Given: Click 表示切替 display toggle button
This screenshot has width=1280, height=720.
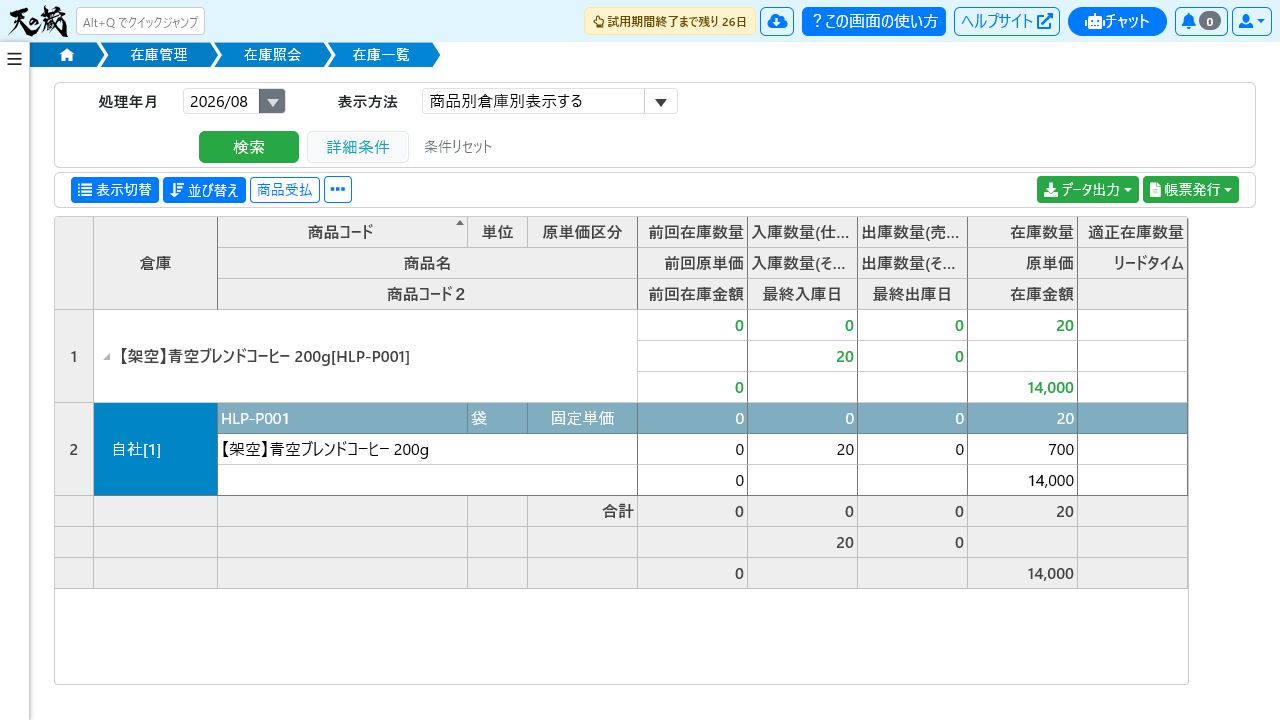Looking at the screenshot, I should (x=115, y=189).
